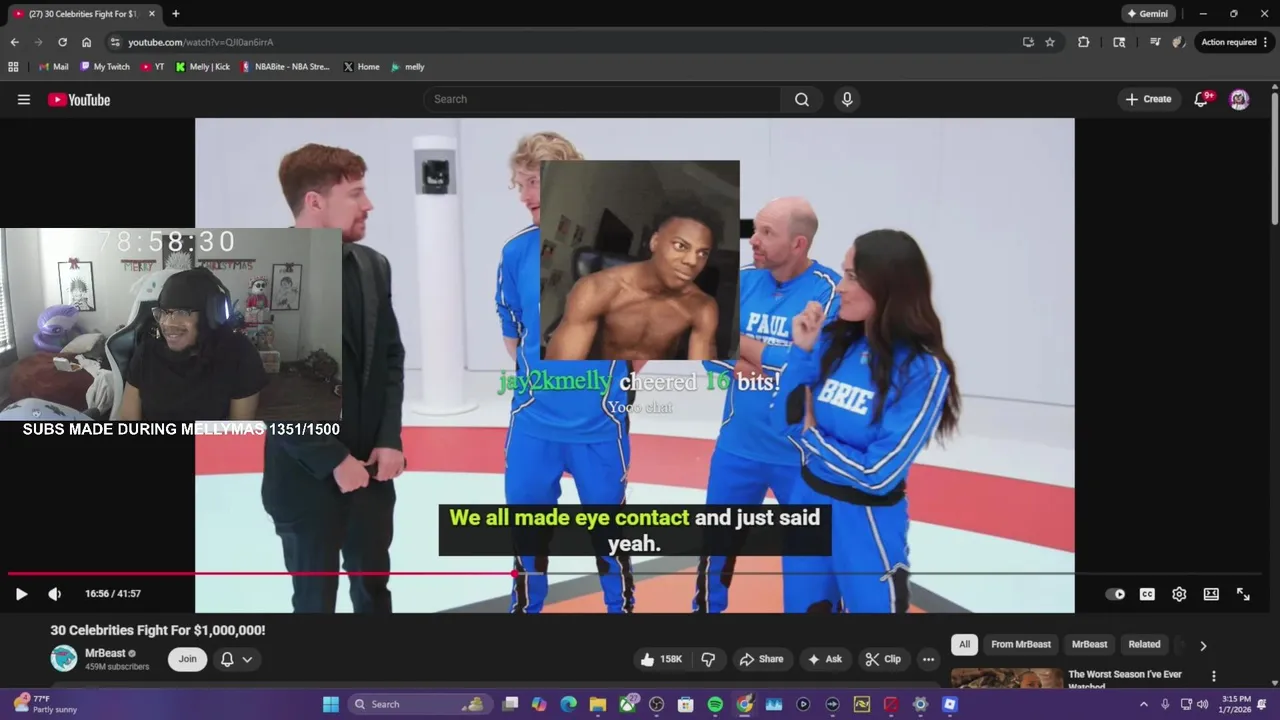Turn on closed captions
1280x720 pixels.
tap(1147, 594)
